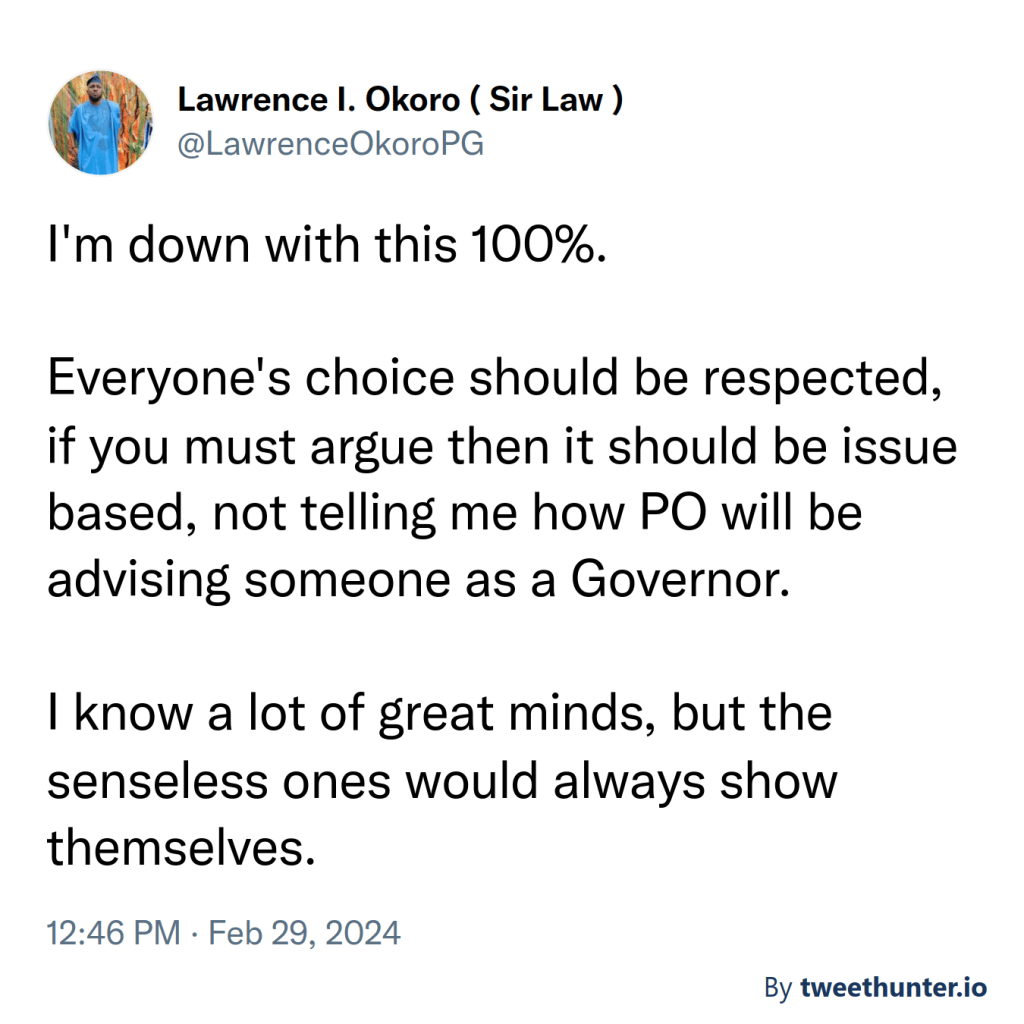Open the tweethunter.io link
1024x1024 pixels.
click(x=894, y=989)
